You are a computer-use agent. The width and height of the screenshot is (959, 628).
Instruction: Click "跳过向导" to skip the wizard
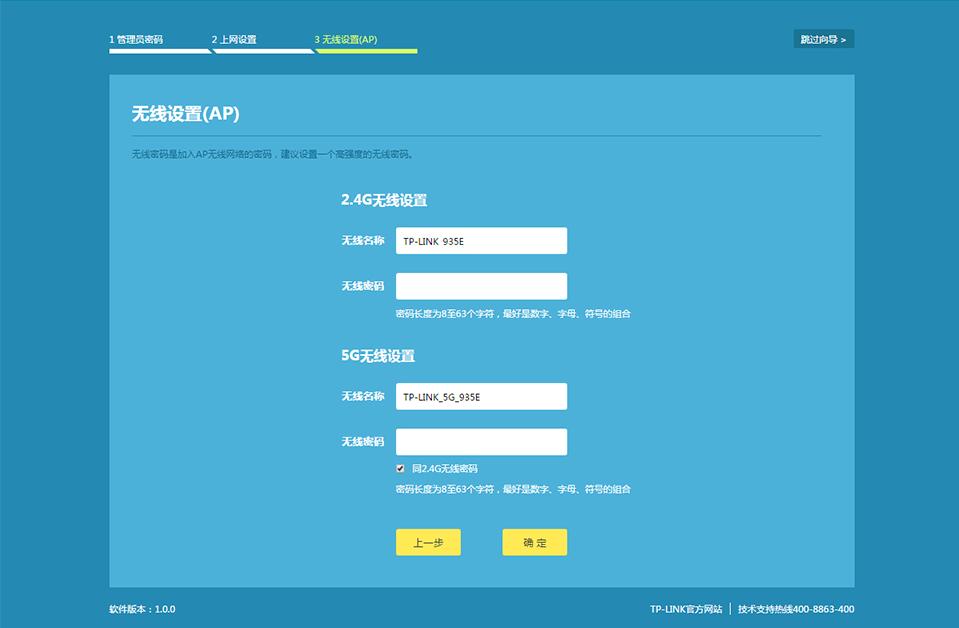point(824,38)
